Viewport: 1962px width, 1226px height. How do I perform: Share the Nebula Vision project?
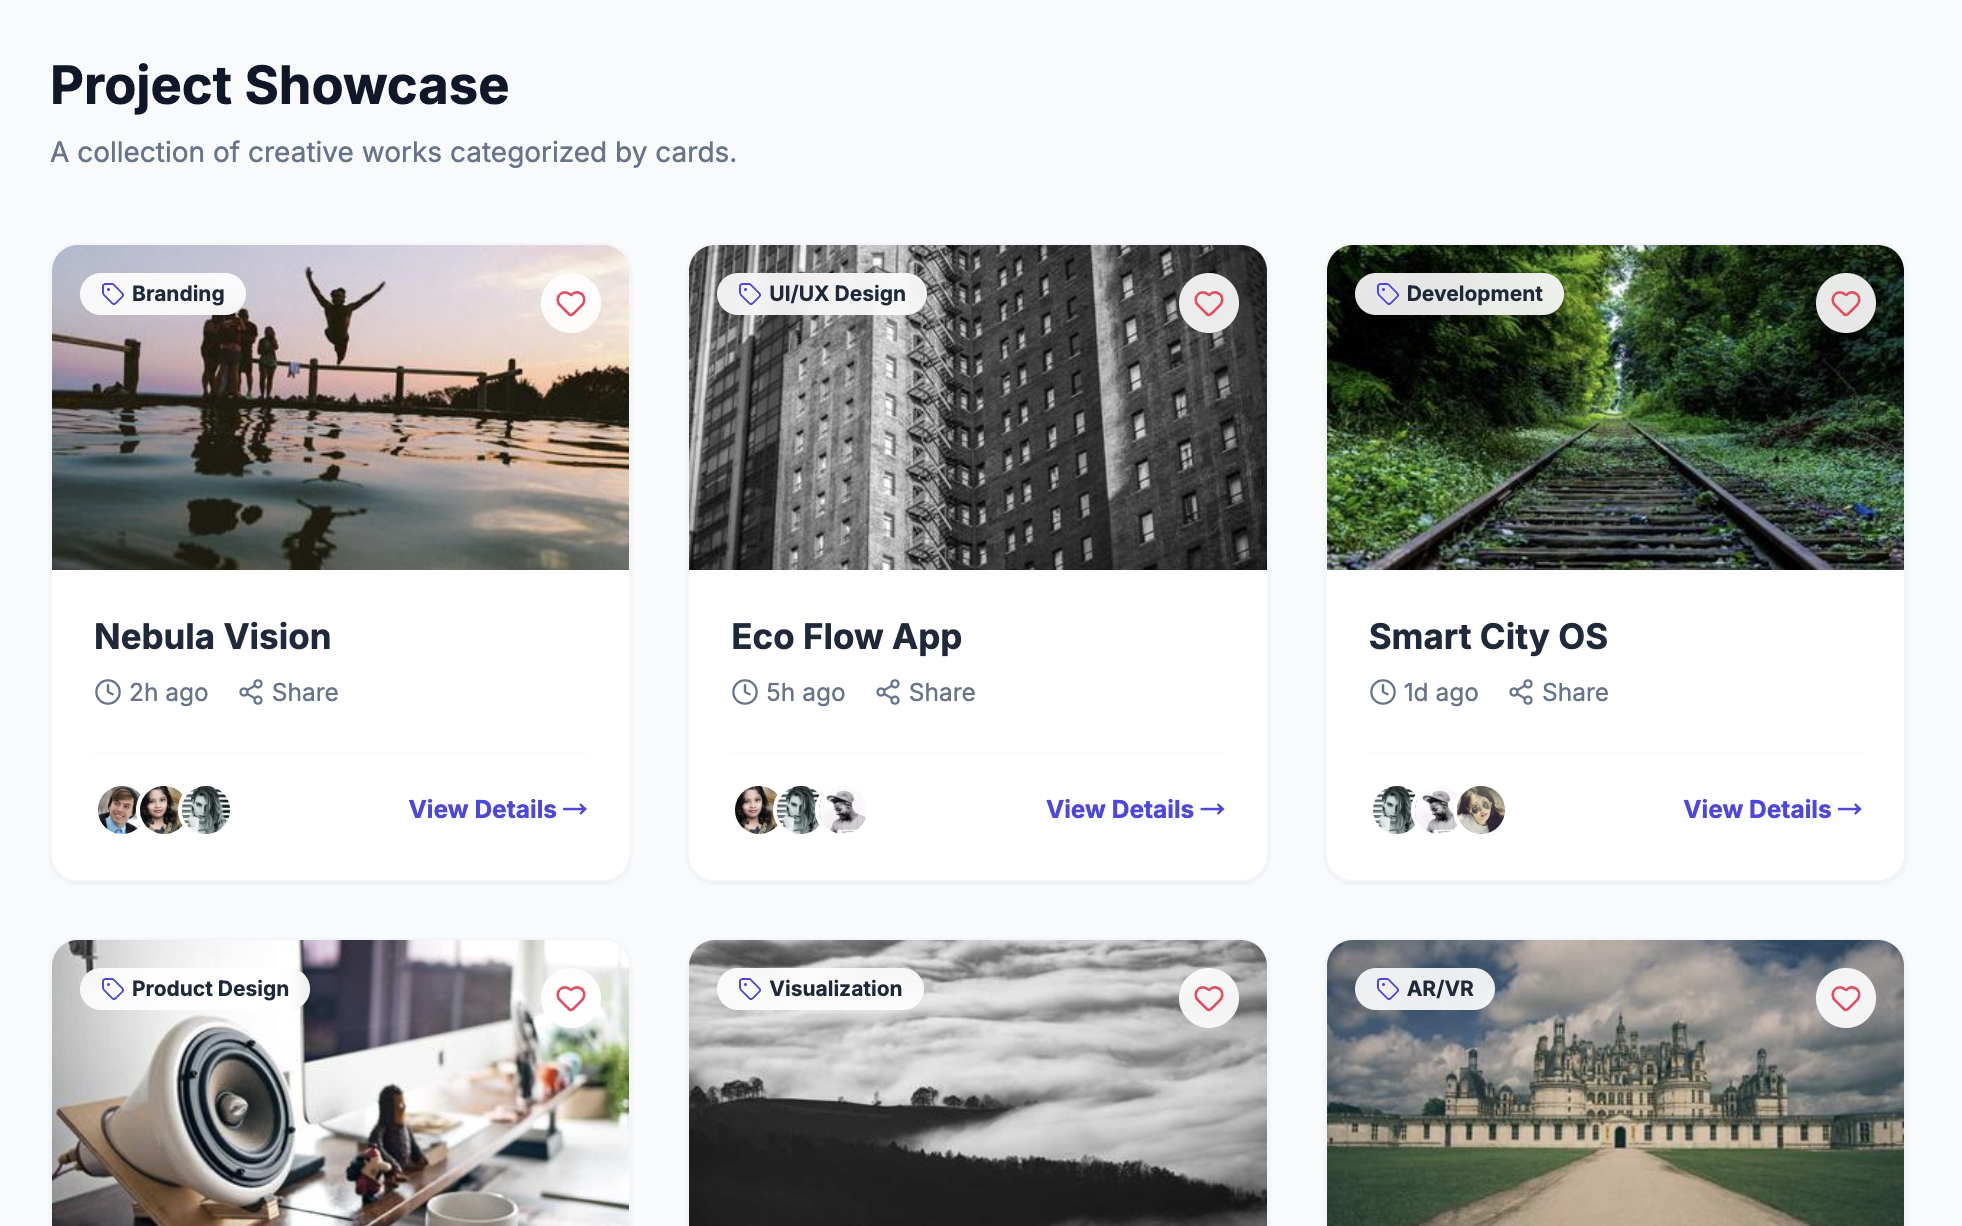(x=289, y=692)
